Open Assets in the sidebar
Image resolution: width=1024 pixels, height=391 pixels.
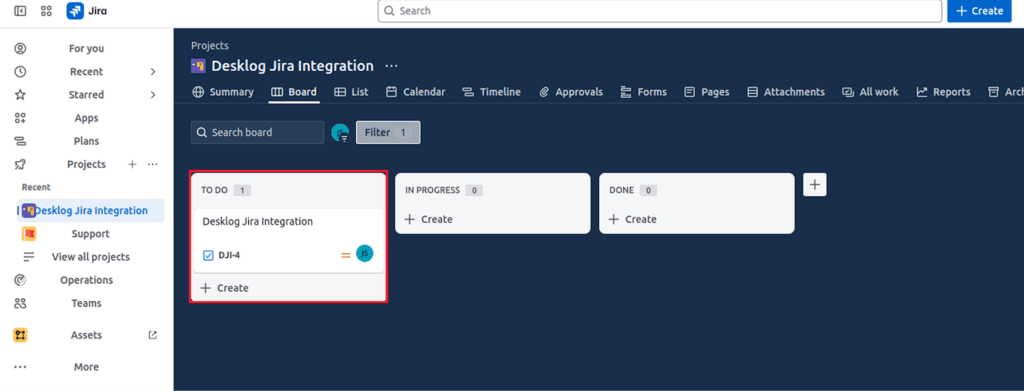point(86,335)
